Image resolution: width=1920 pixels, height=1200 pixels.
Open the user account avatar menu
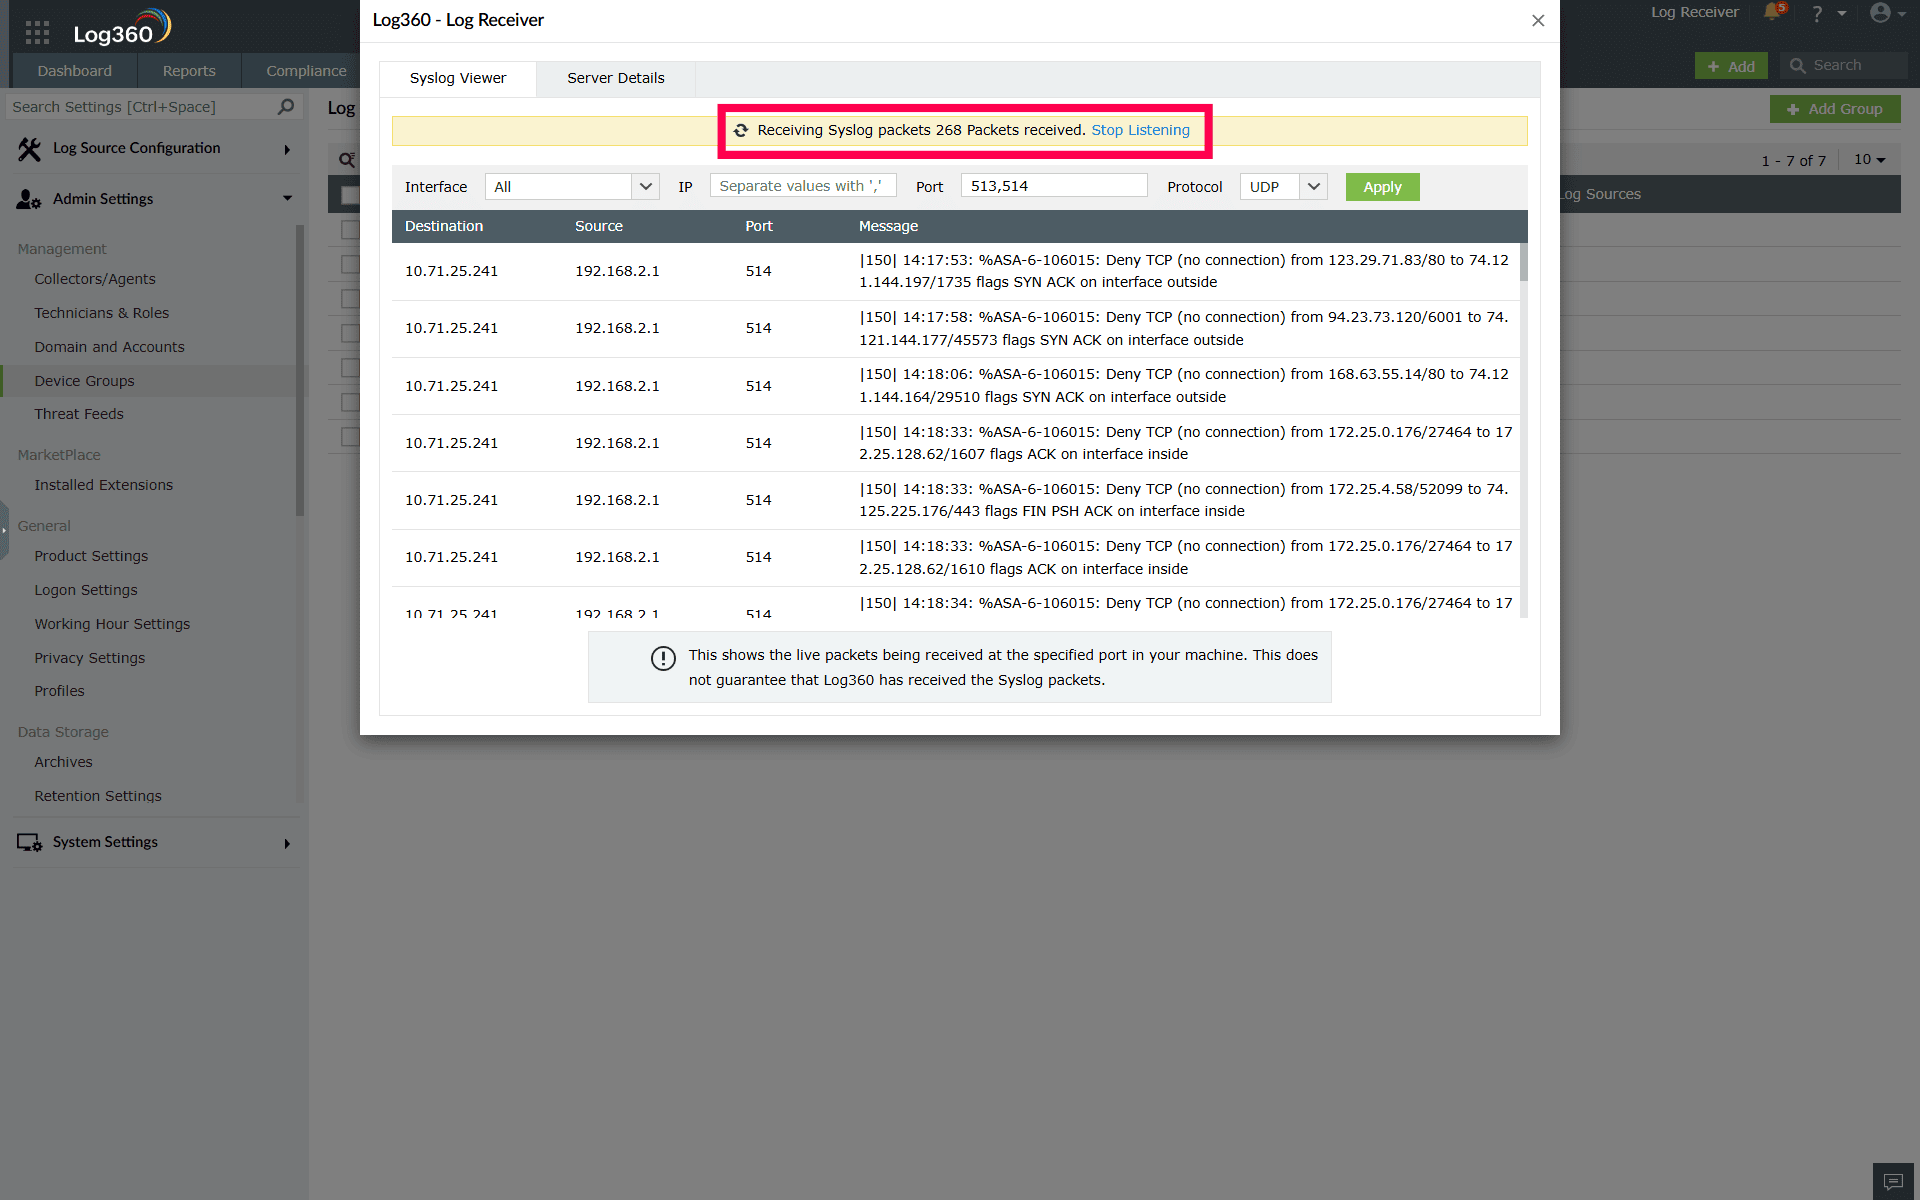click(x=1880, y=13)
